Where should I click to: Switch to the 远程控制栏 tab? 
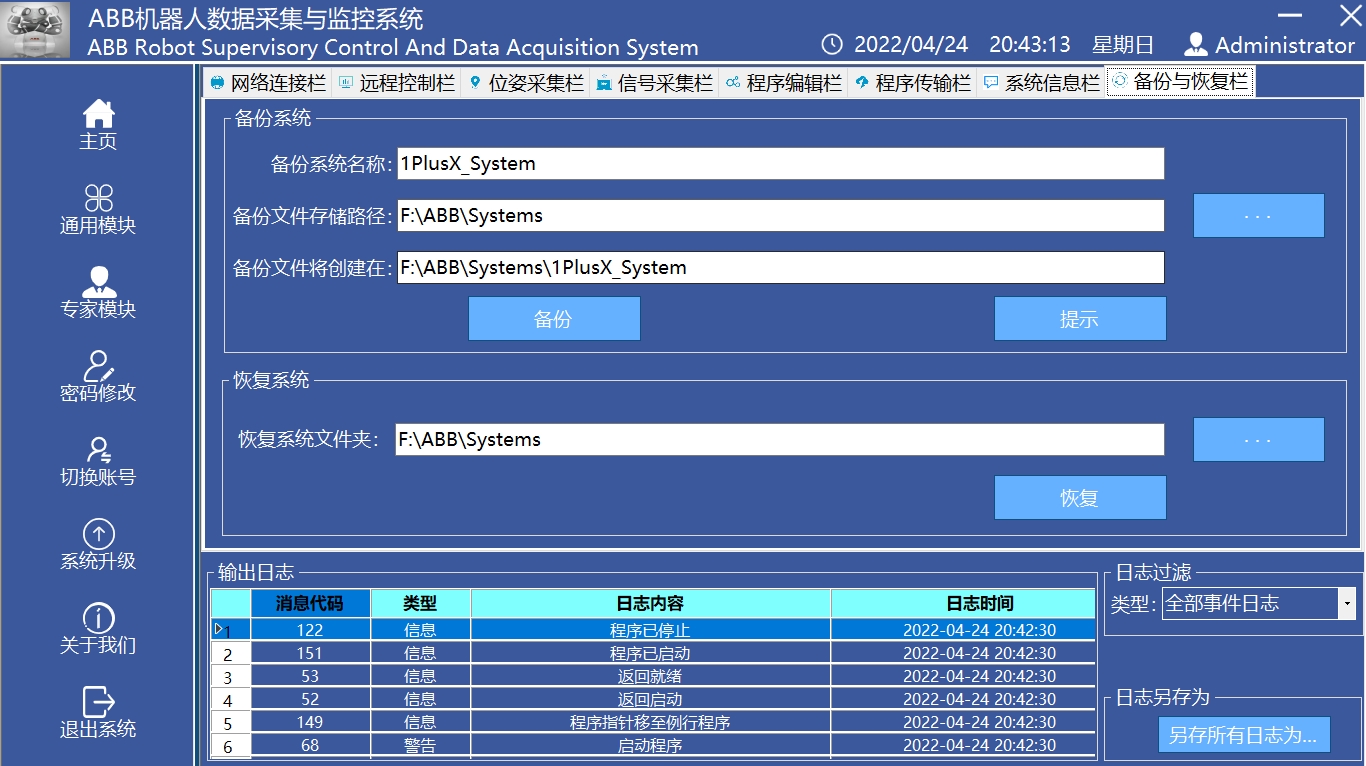pyautogui.click(x=396, y=83)
